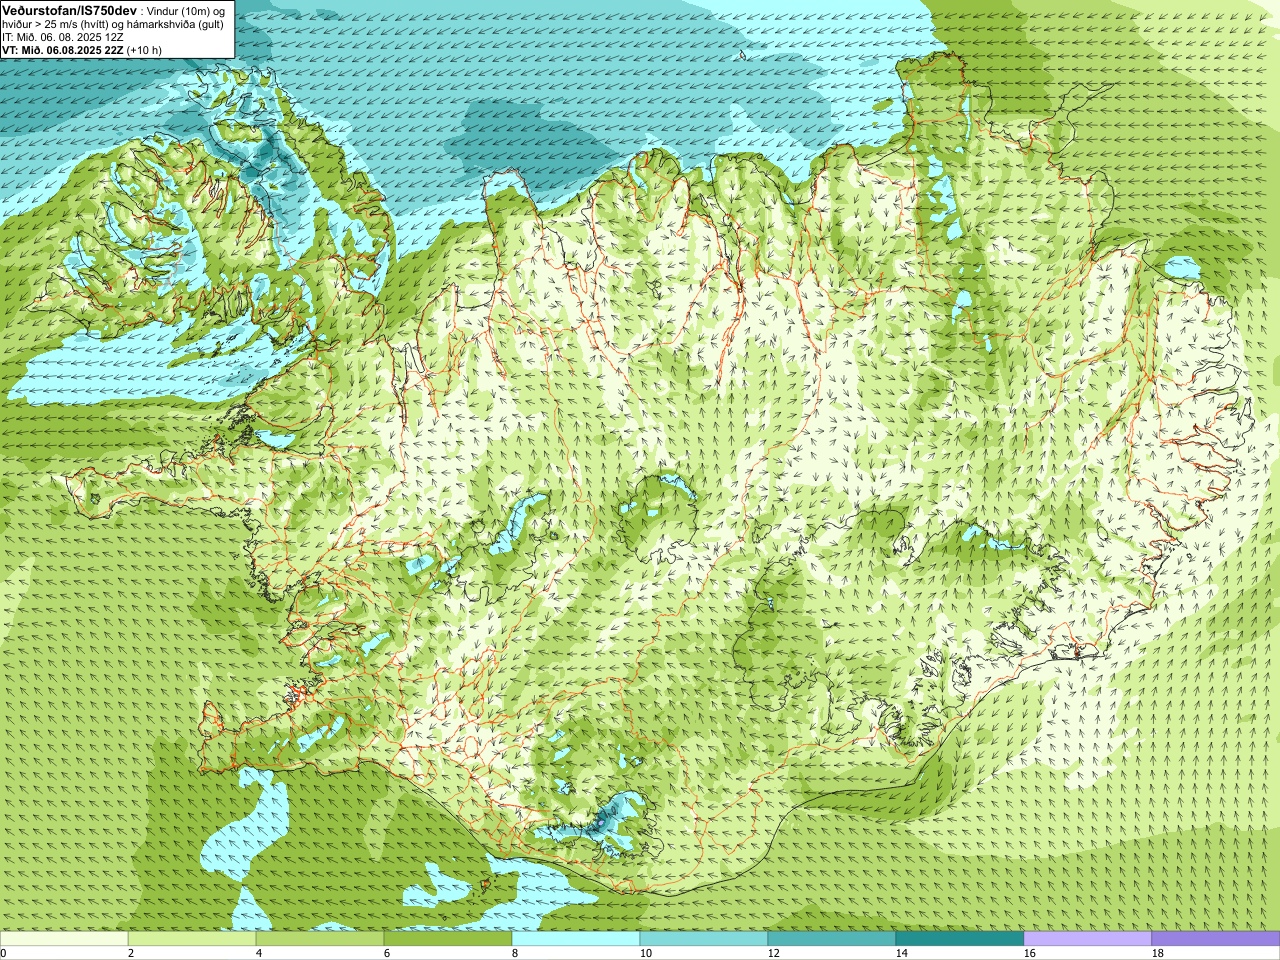Select the turquoise 10–12 scale segment
Image resolution: width=1280 pixels, height=960 pixels.
coord(704,939)
